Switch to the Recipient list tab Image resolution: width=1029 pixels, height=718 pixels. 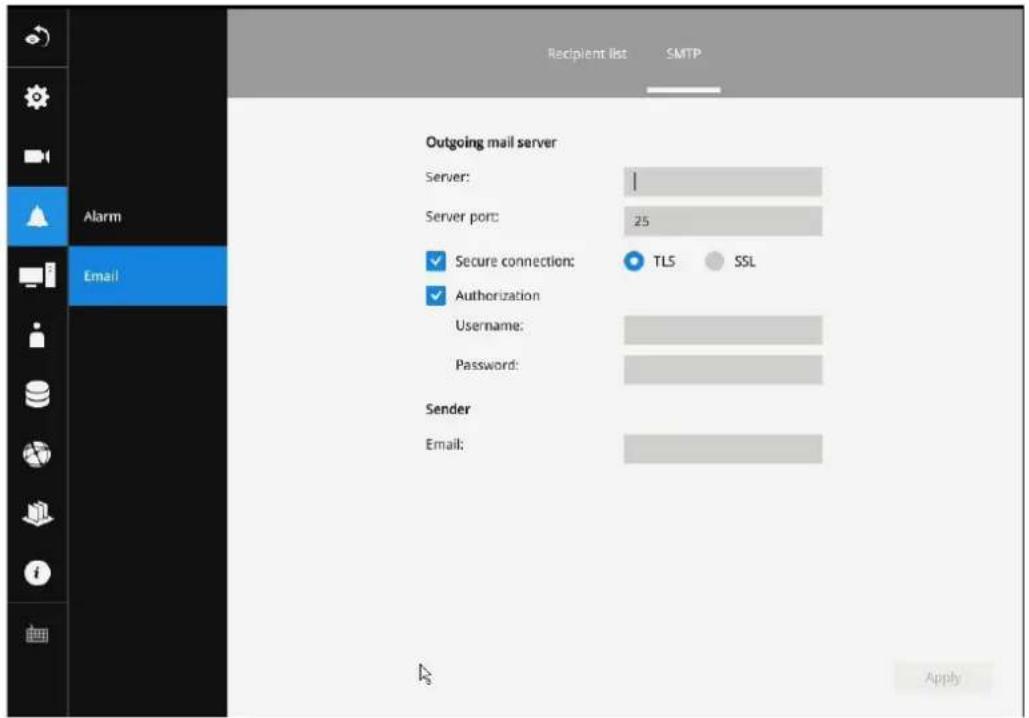coord(587,54)
